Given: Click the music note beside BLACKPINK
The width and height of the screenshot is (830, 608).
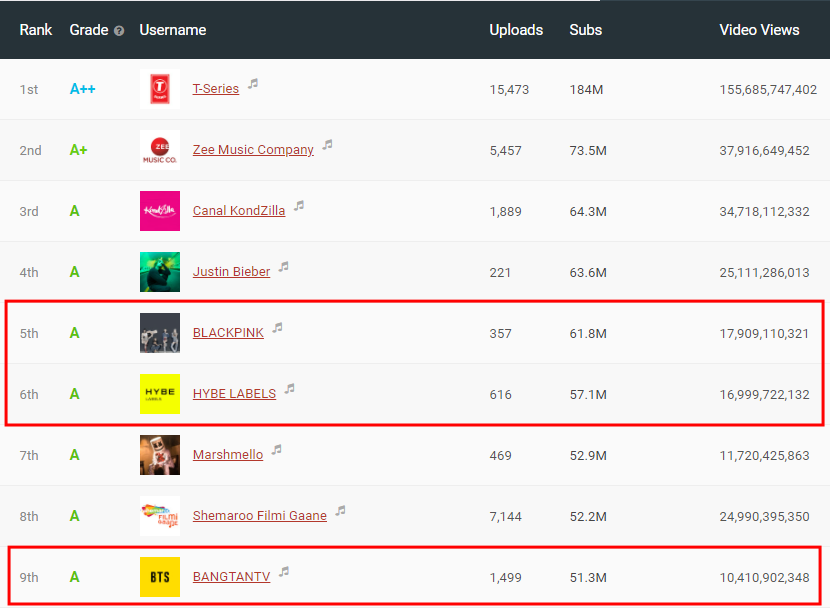Looking at the screenshot, I should click(278, 328).
